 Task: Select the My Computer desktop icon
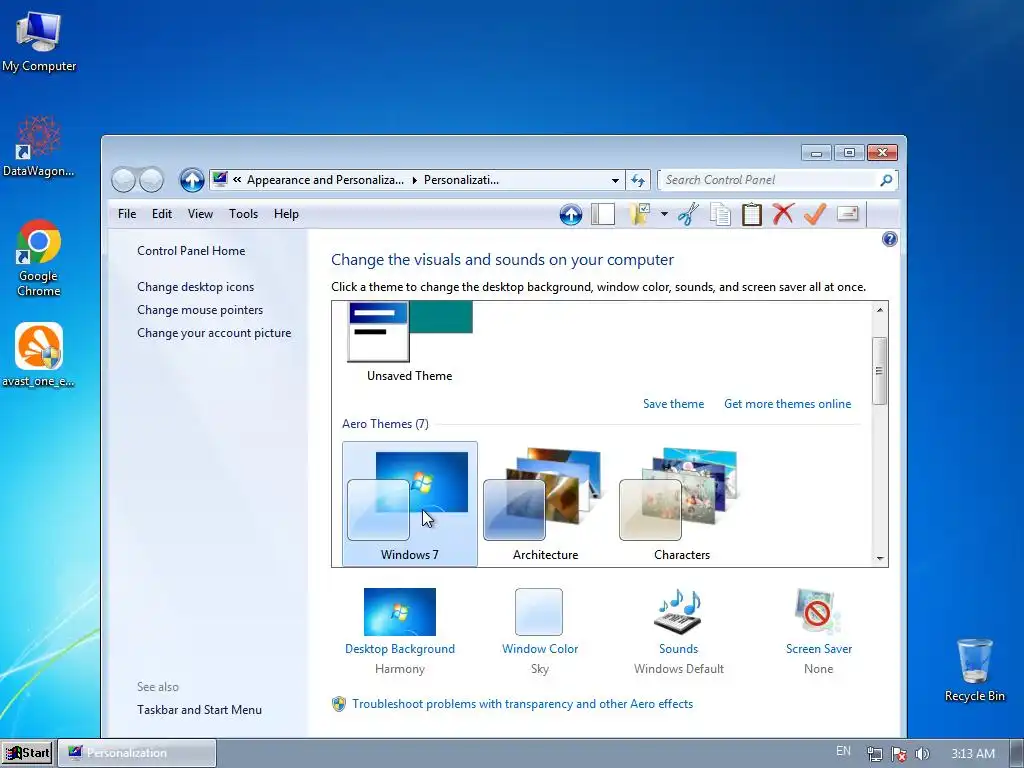click(x=39, y=42)
